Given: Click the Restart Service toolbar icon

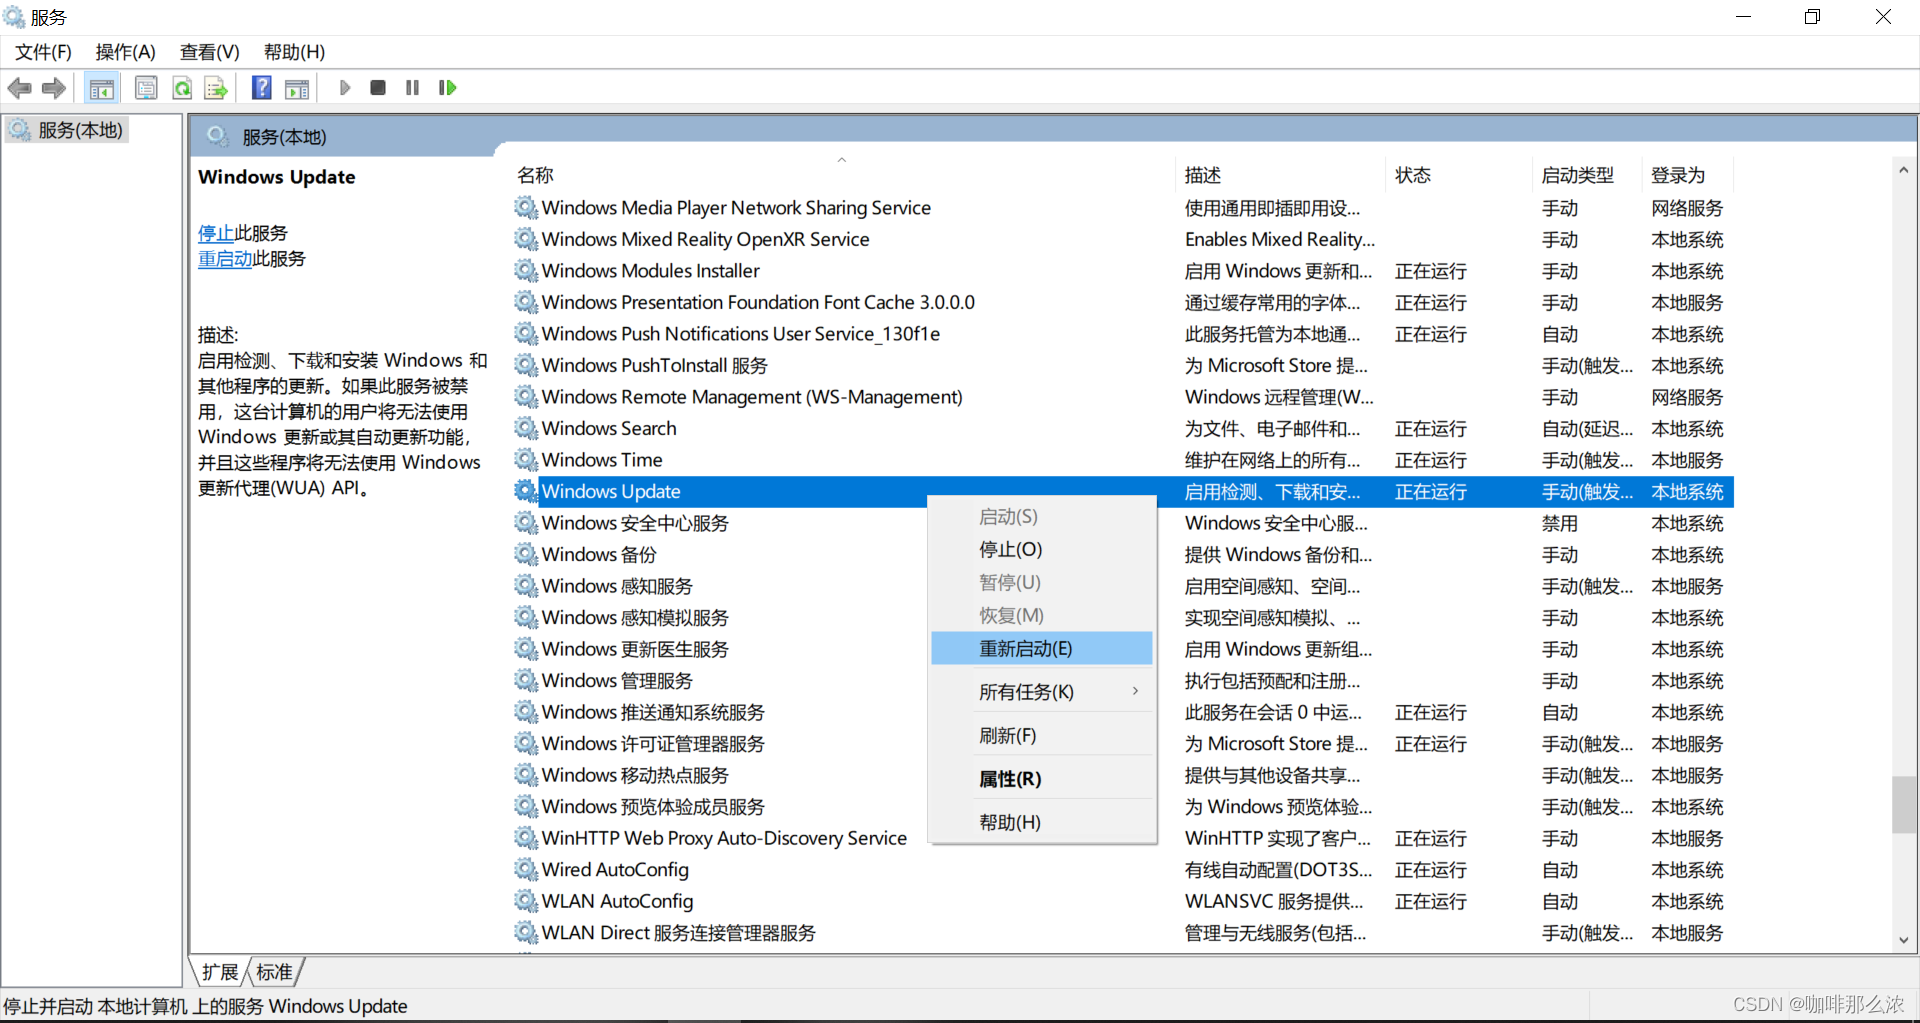Looking at the screenshot, I should (x=447, y=88).
